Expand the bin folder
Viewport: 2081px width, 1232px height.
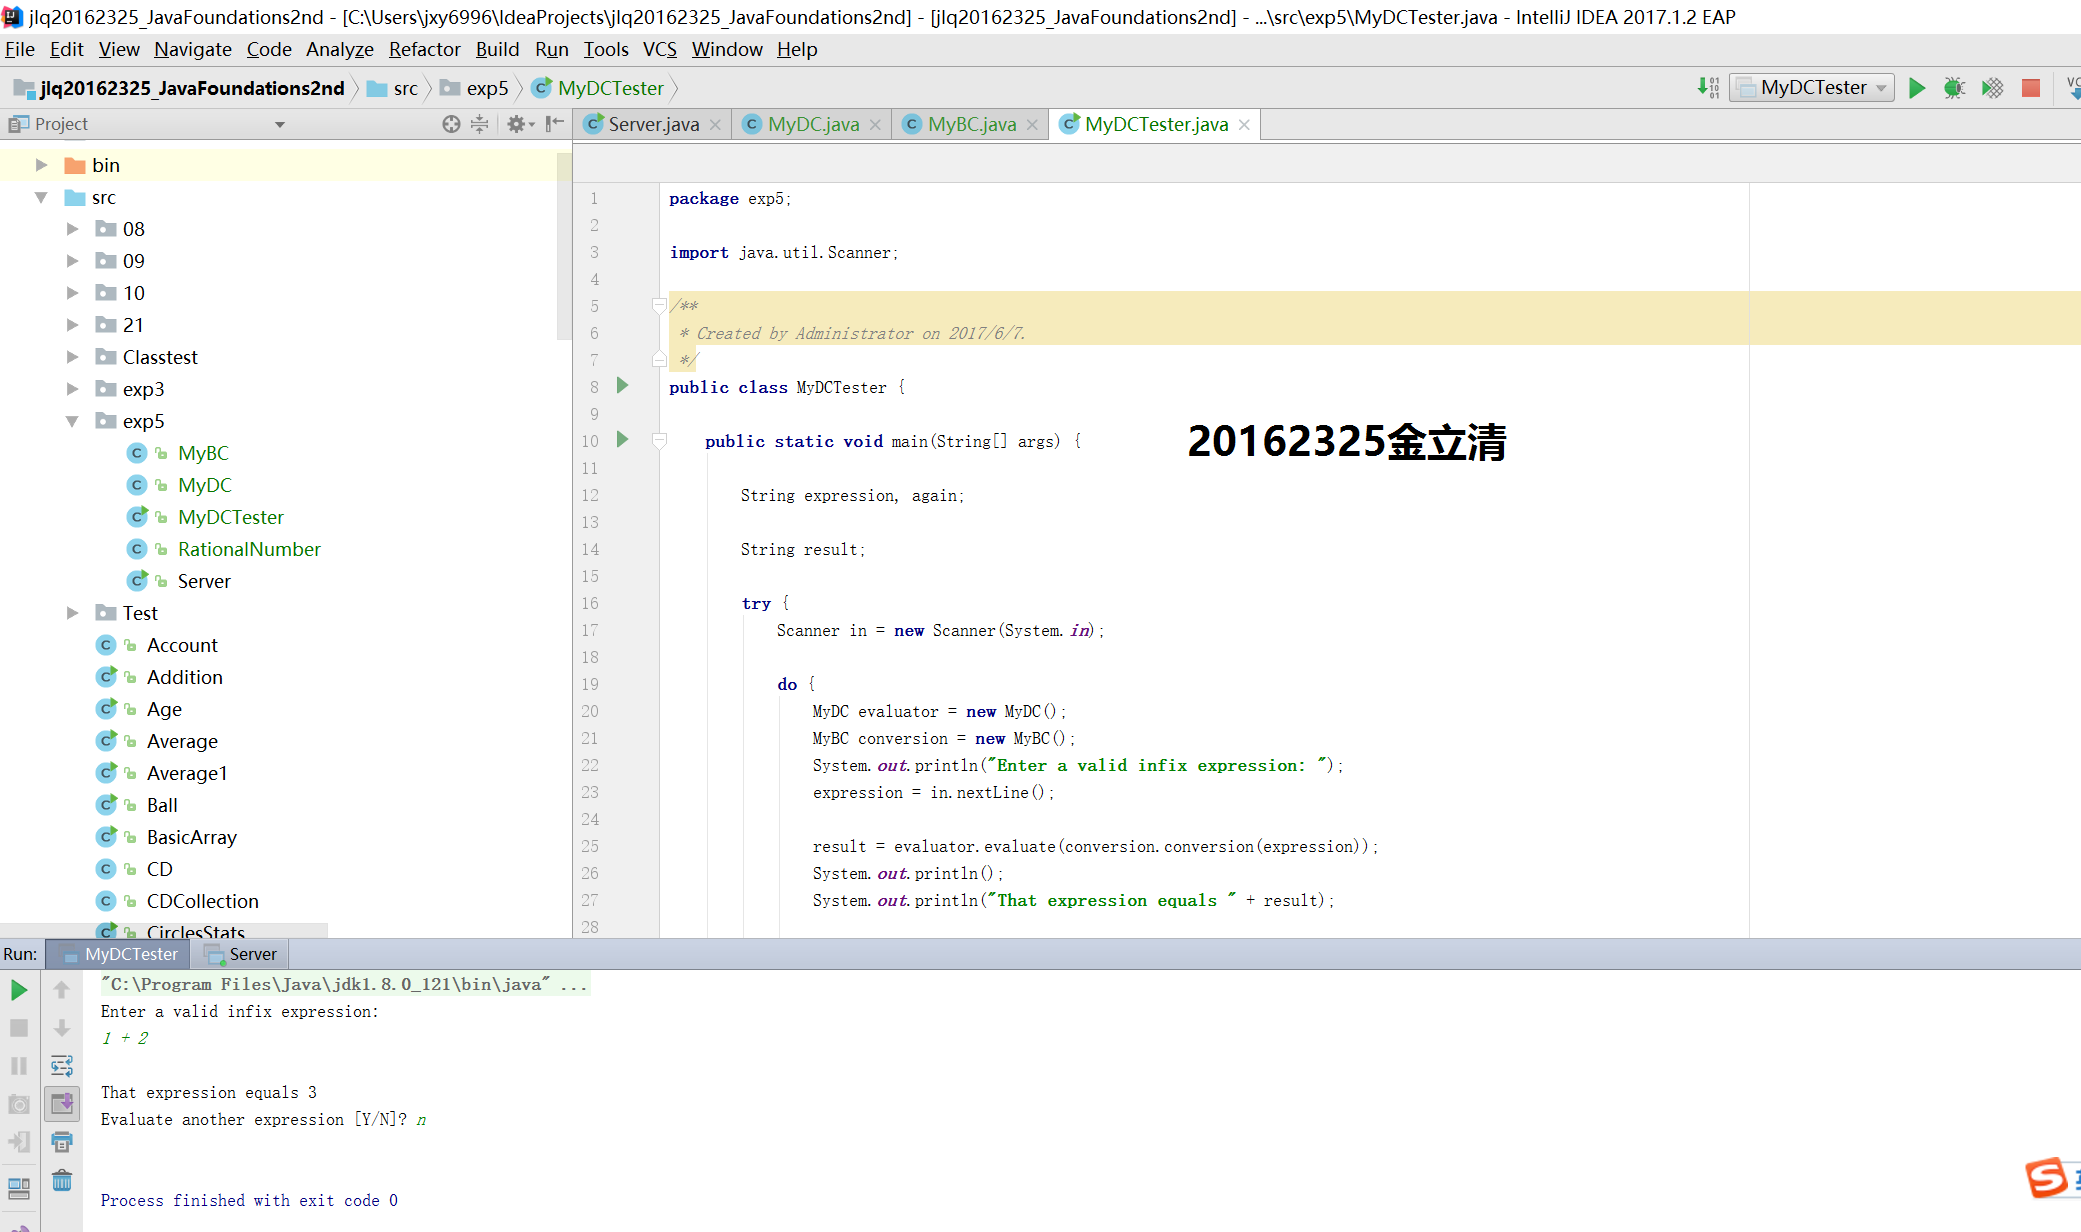(x=41, y=165)
